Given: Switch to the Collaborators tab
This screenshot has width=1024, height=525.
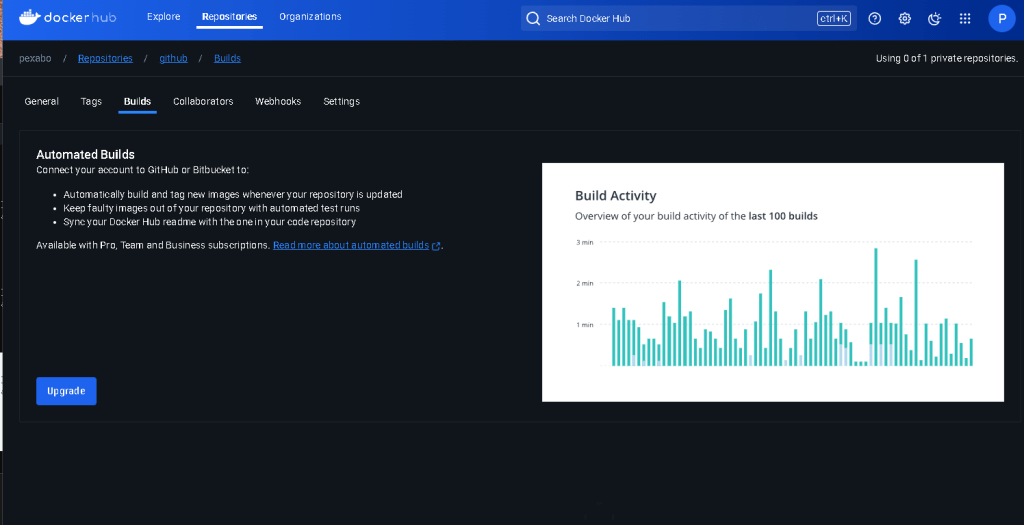Looking at the screenshot, I should [x=203, y=101].
